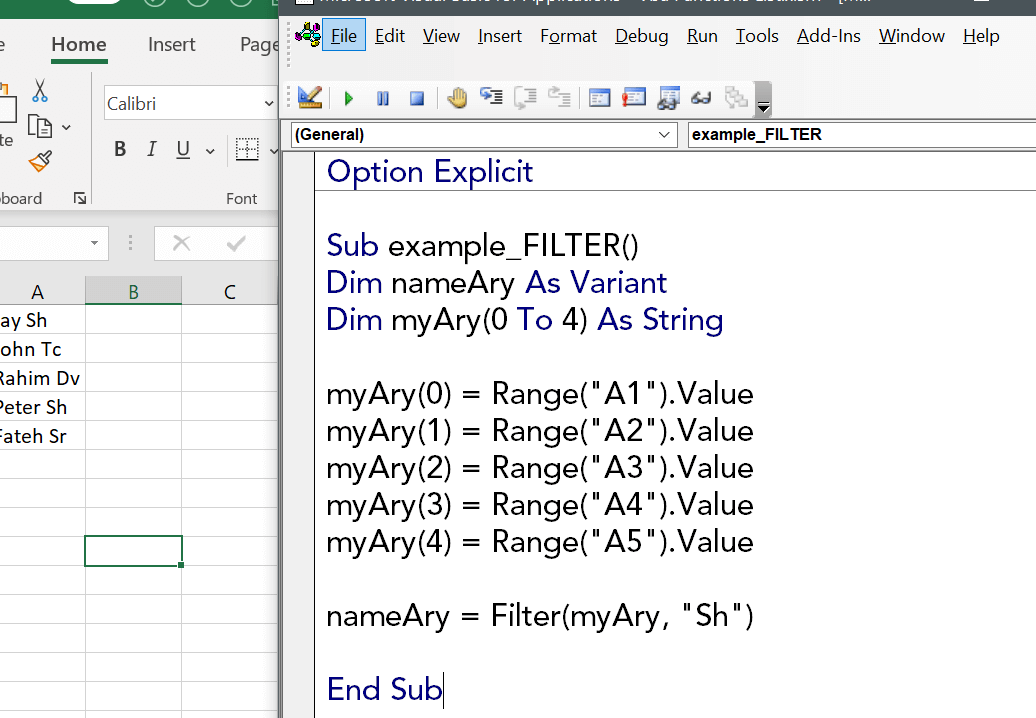Reset the running macro
The width and height of the screenshot is (1036, 718).
pos(415,98)
